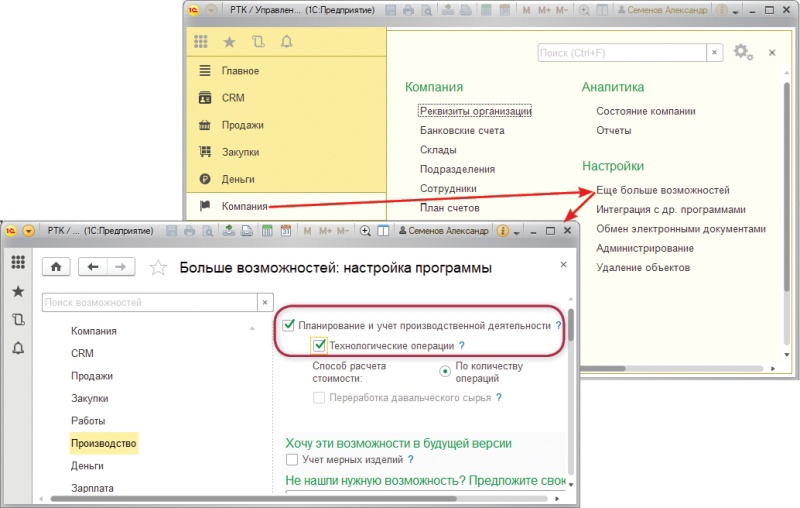Enable the Учет мерных изделий checkbox
Screen dimensions: 800x508
coord(292,460)
